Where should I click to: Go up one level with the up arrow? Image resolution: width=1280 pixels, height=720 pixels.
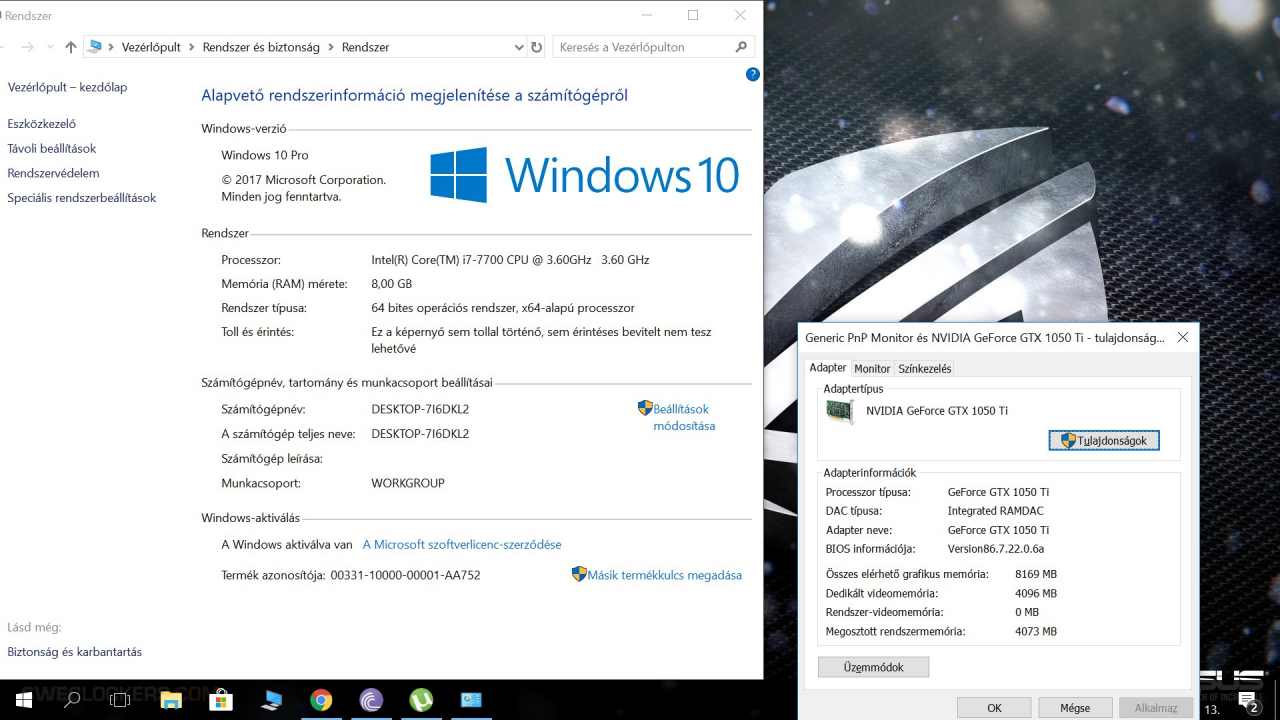point(70,47)
